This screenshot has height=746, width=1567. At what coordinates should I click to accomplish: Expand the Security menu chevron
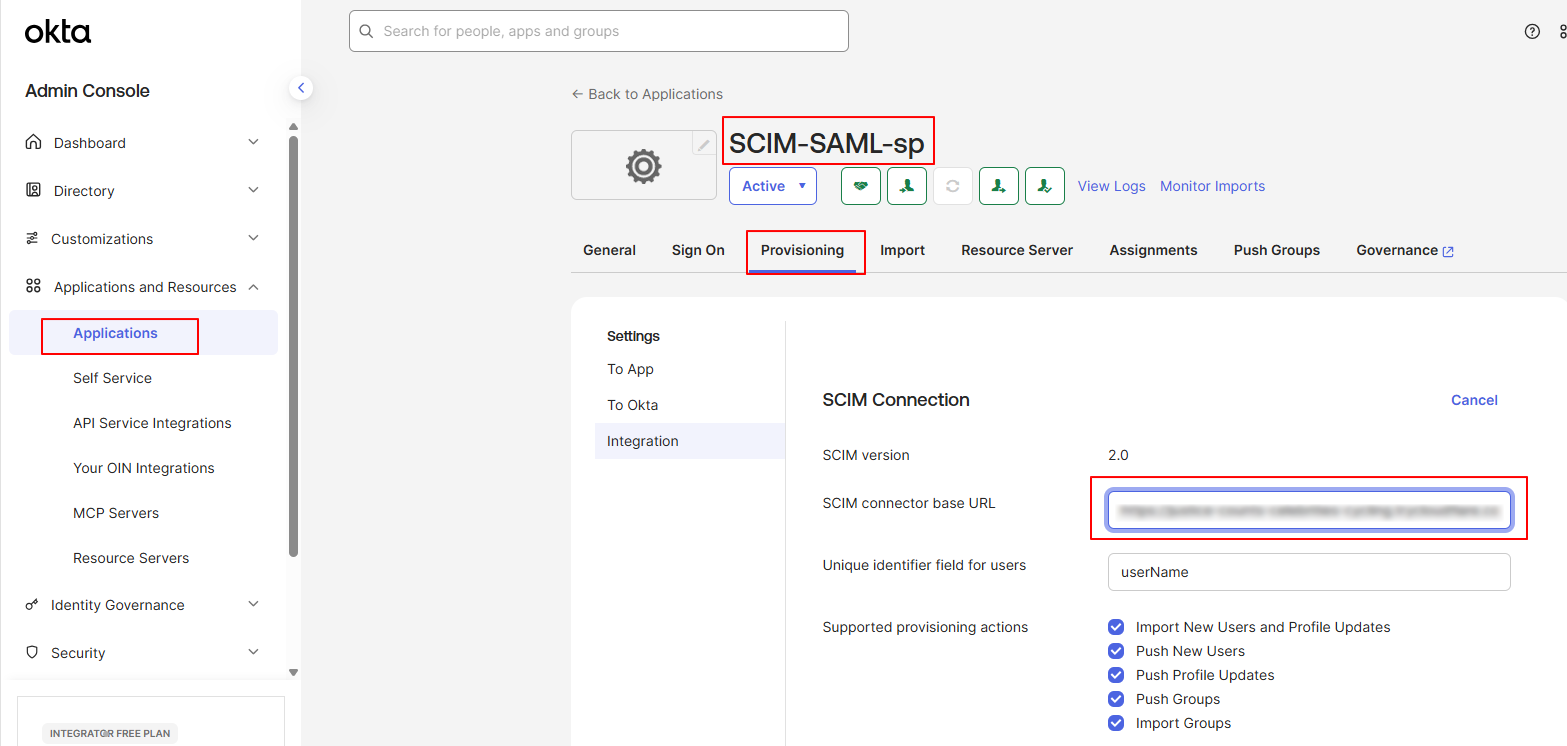253,652
